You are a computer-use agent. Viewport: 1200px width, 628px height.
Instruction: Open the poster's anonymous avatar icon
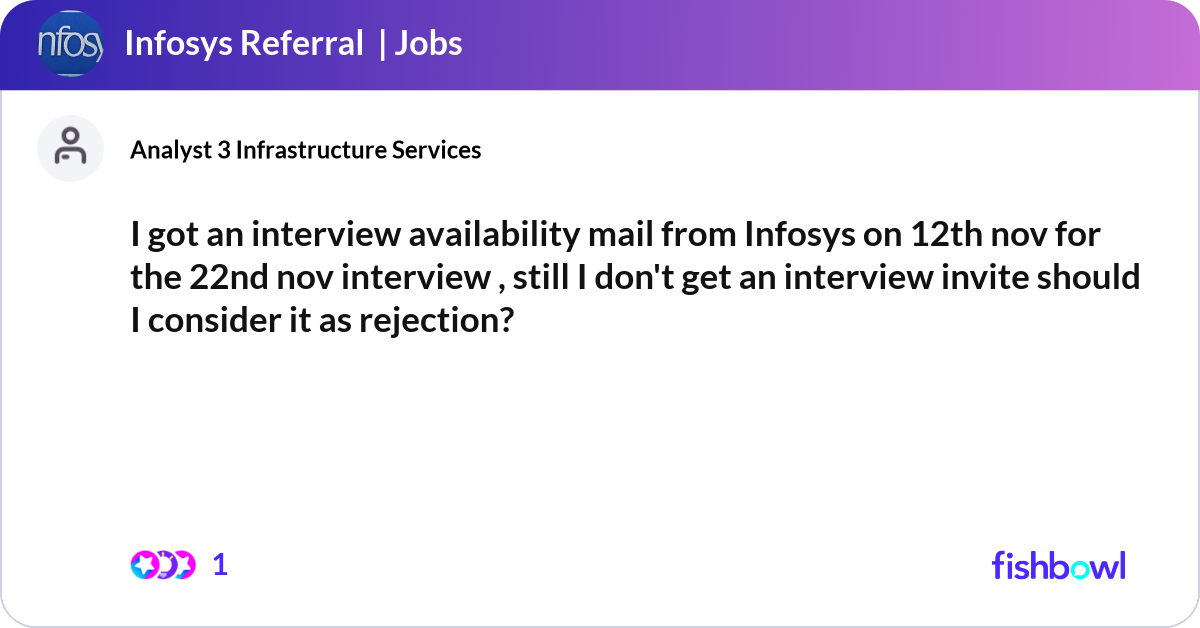coord(70,148)
